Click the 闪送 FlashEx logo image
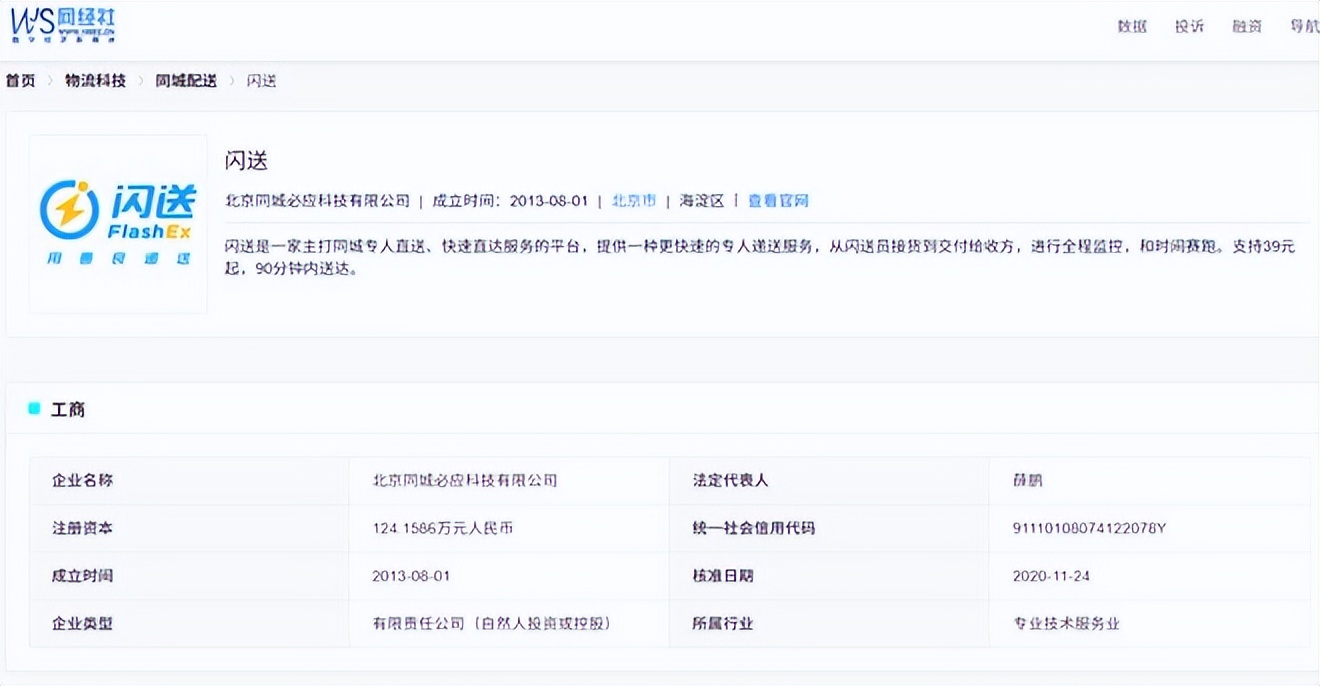Screen dimensions: 1320x686 point(118,224)
